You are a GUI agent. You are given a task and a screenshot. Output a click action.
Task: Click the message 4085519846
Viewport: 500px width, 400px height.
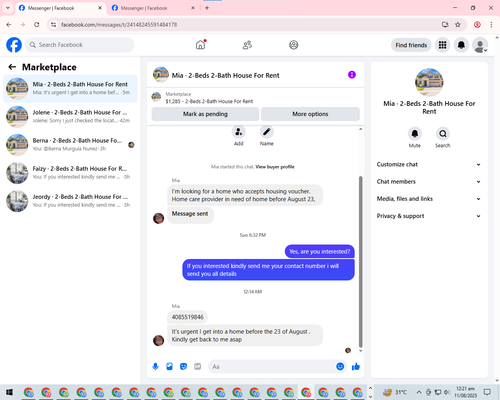[x=188, y=317]
